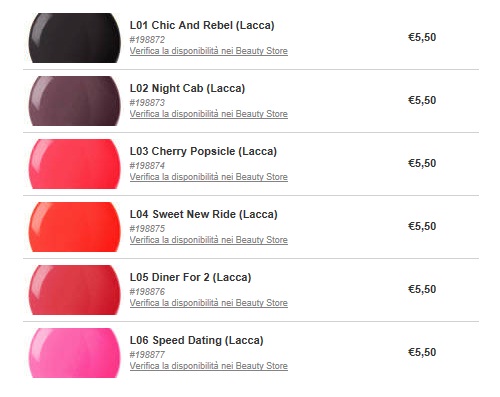Check Beauty Store availability for Chic And Rebel
The image size is (500, 397).
click(209, 51)
